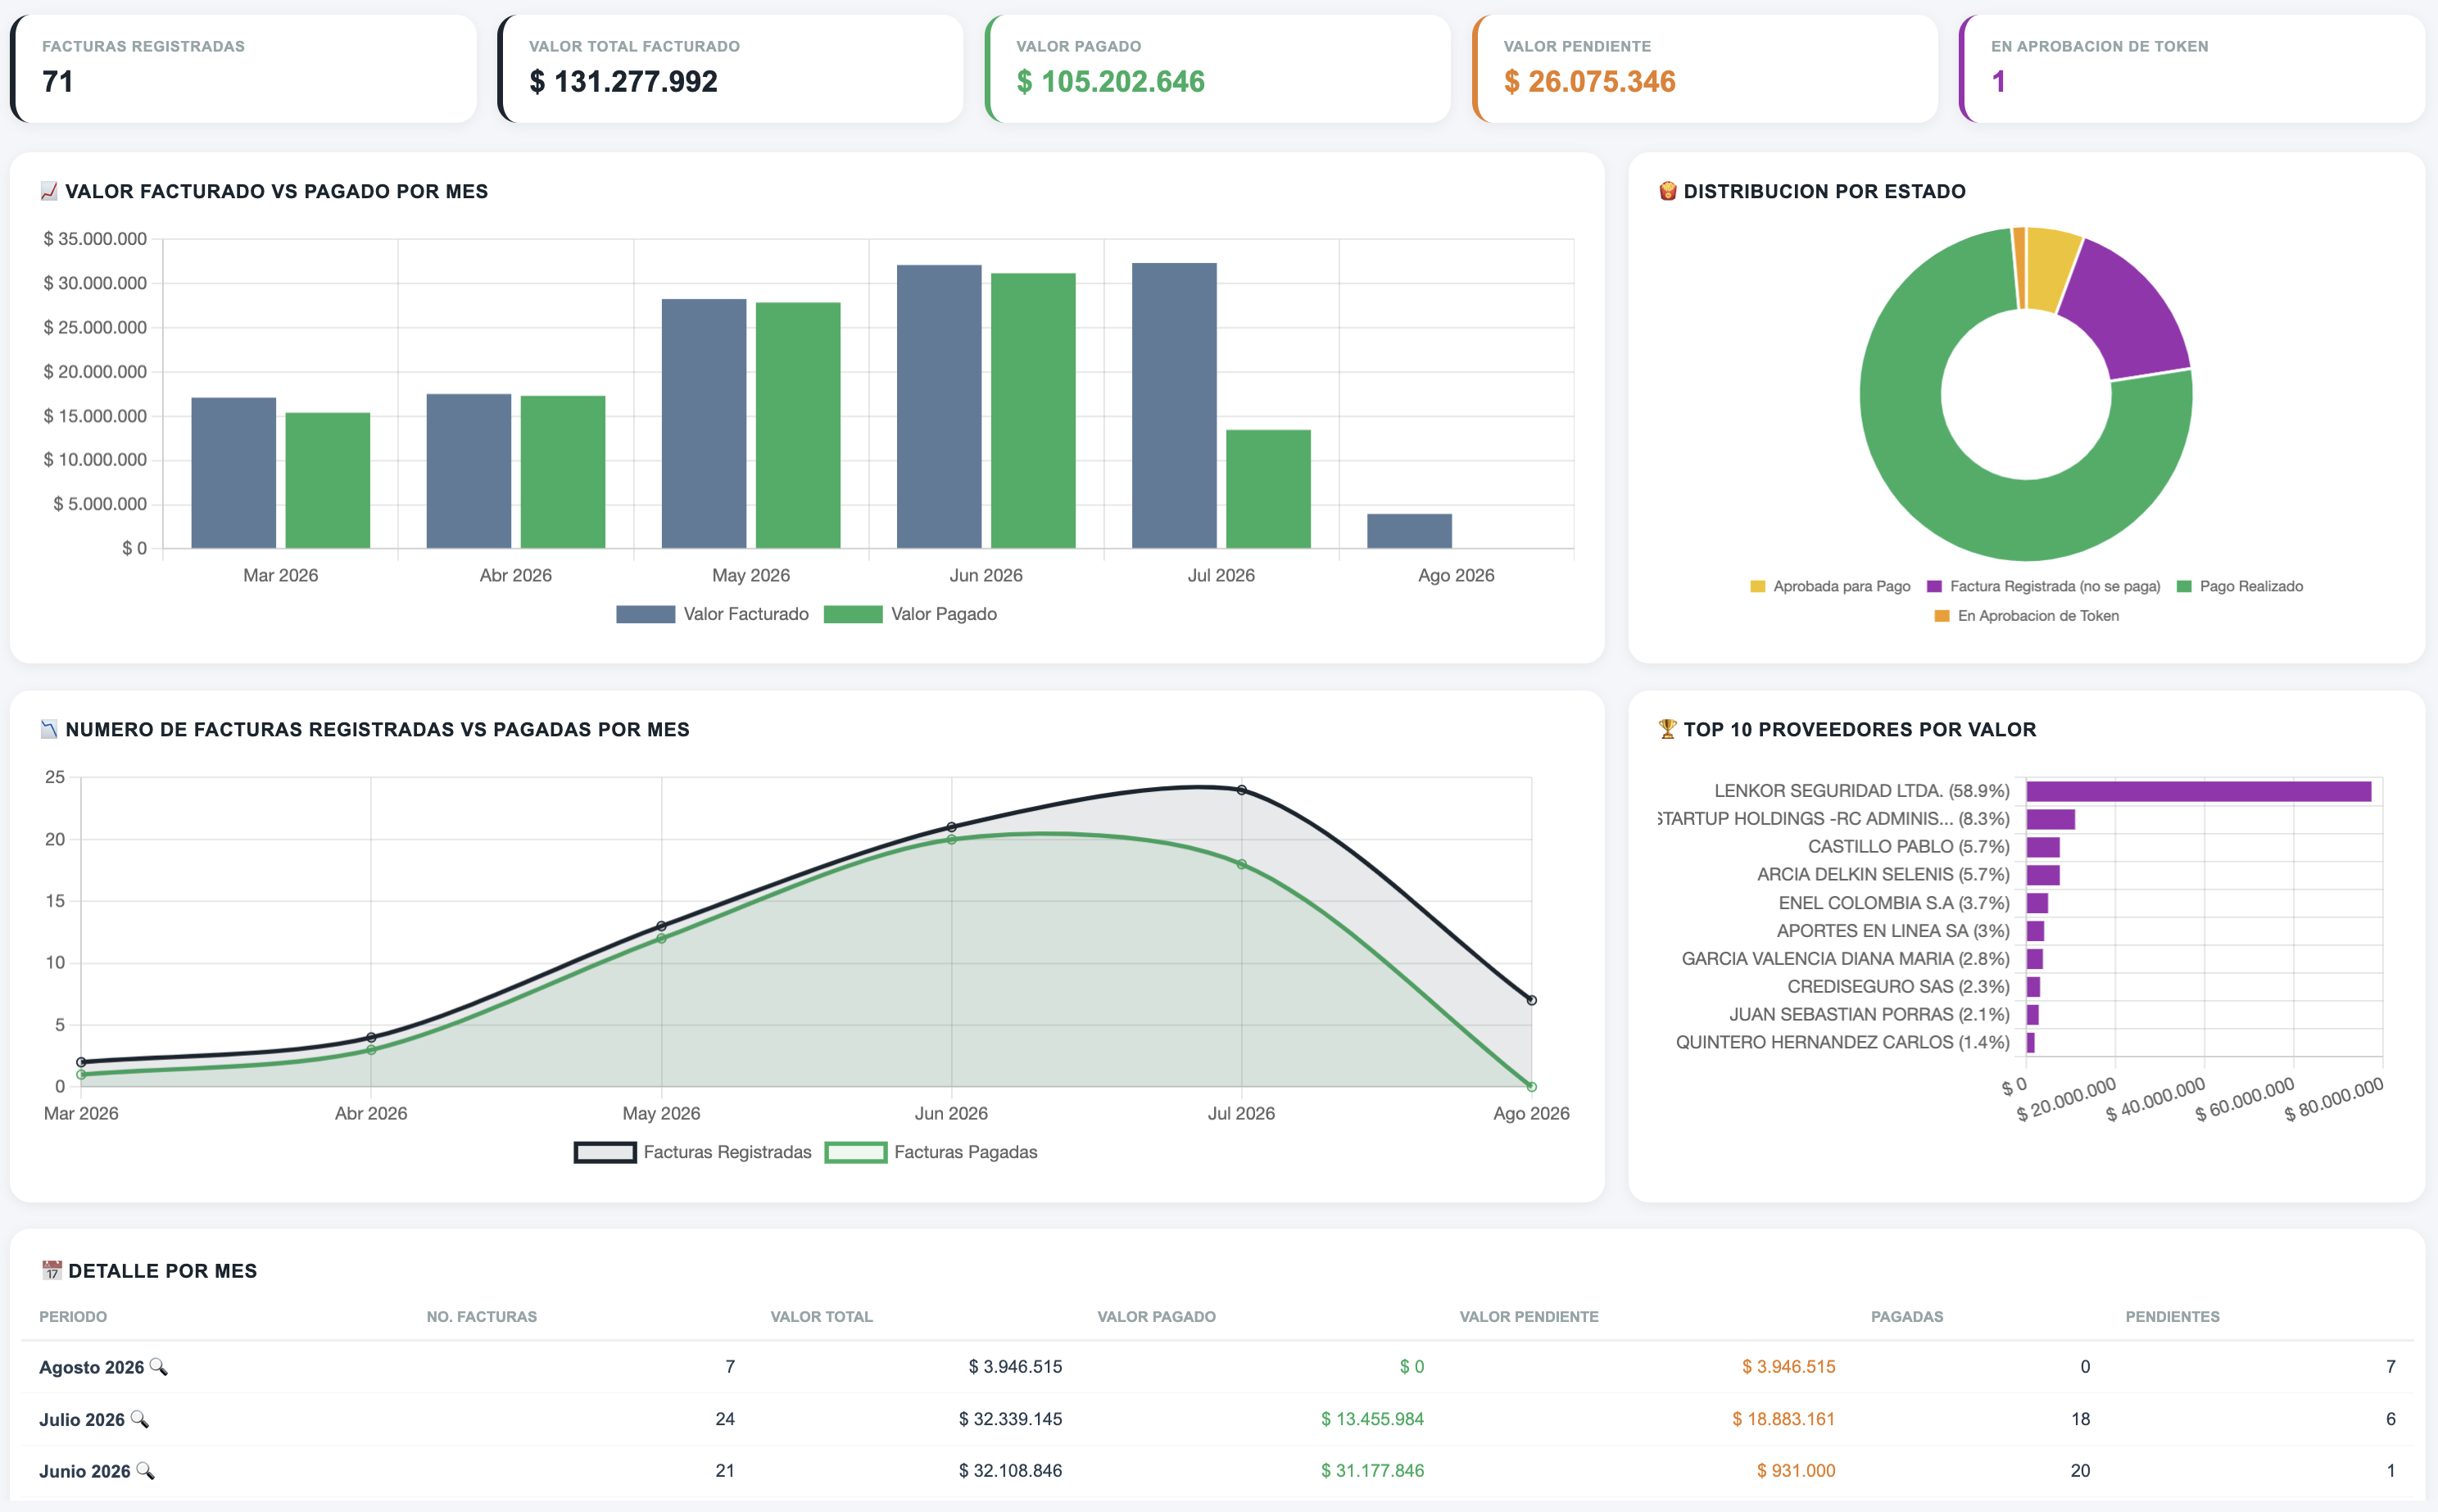Screen dimensions: 2438x1512
Task: Click the VALOR PAGADO column header
Action: (1156, 1317)
